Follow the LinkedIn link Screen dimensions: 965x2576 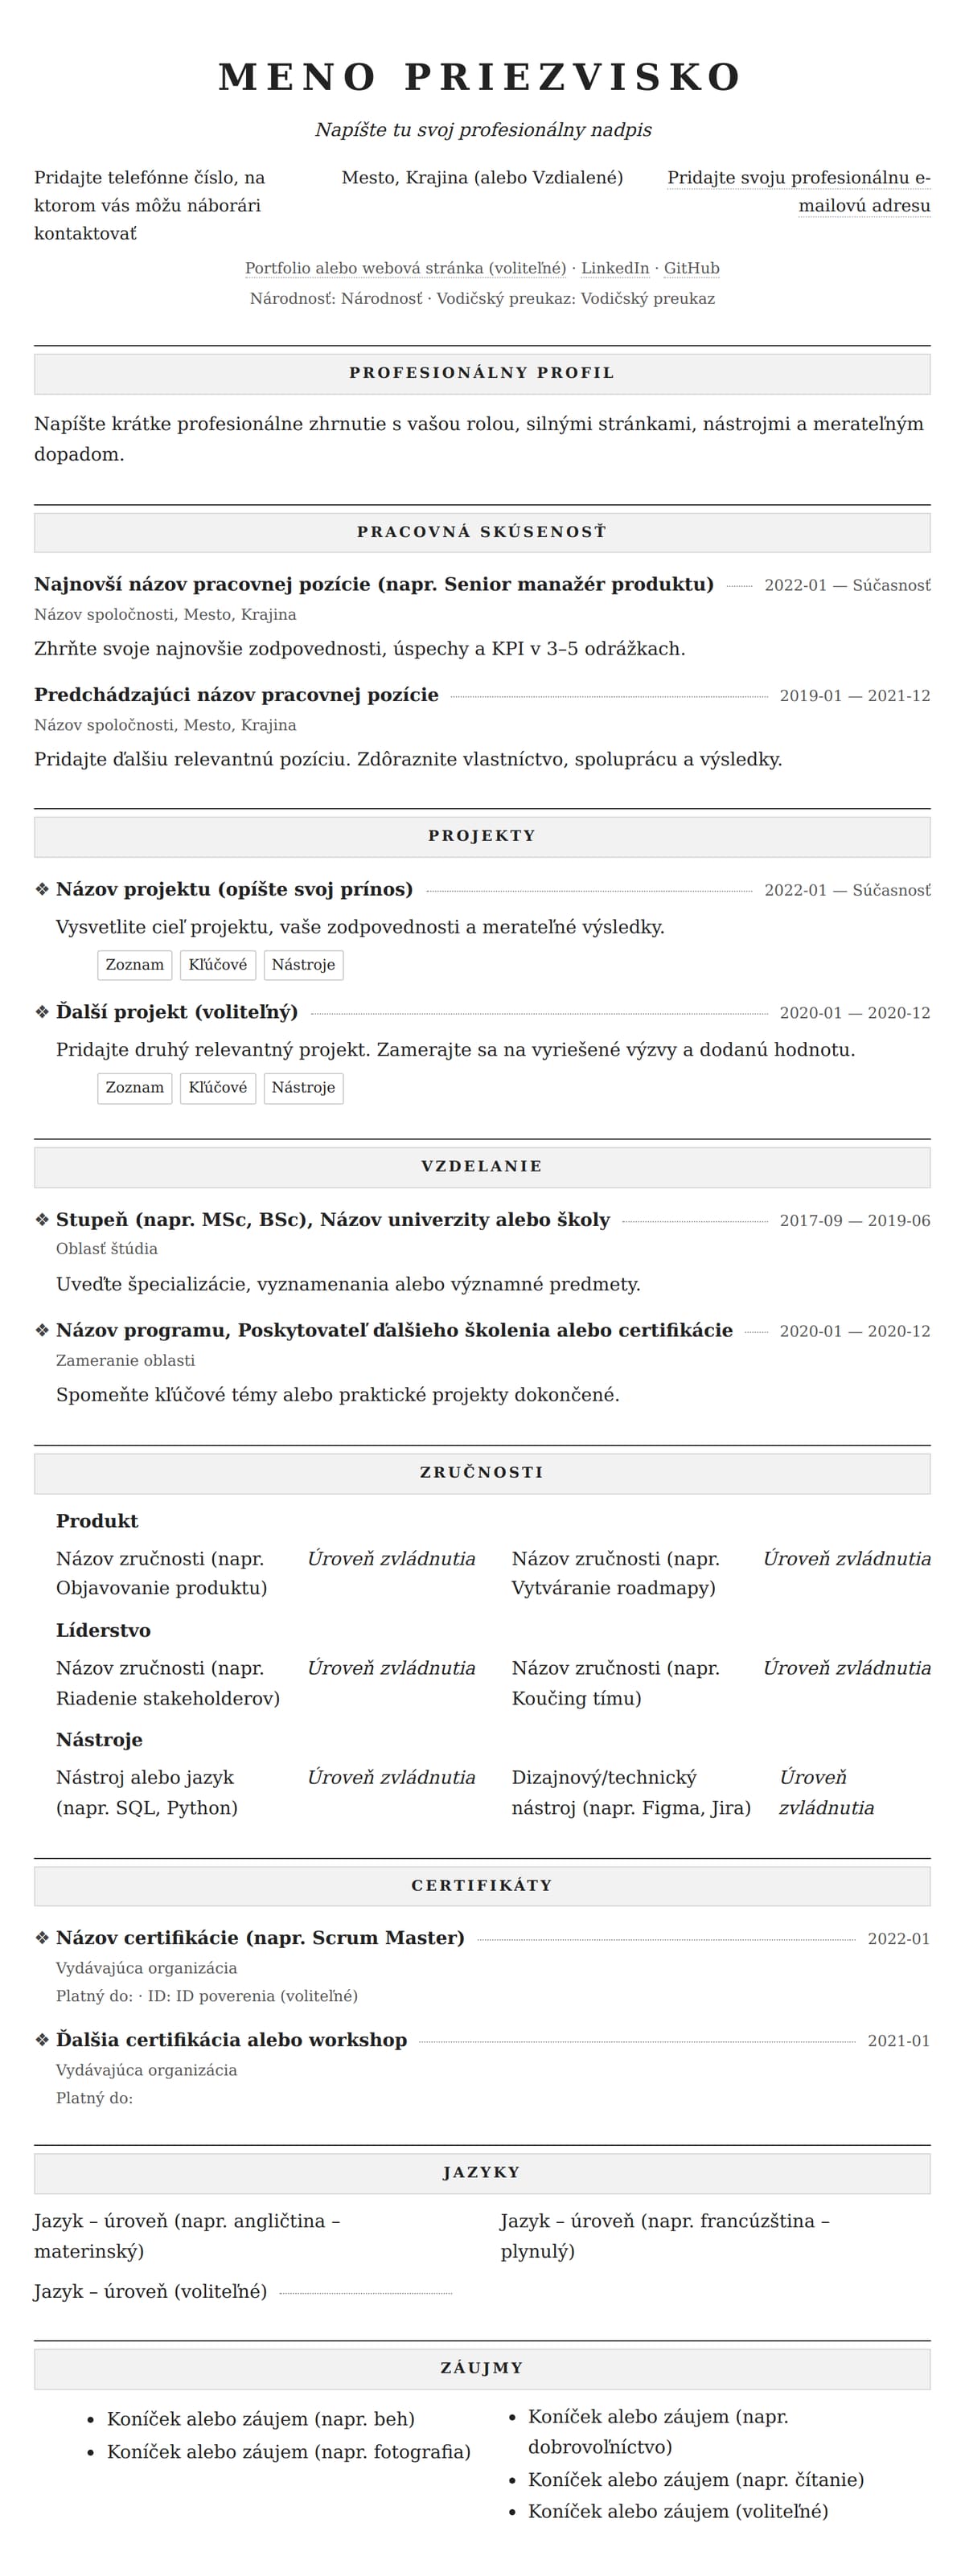(x=615, y=268)
